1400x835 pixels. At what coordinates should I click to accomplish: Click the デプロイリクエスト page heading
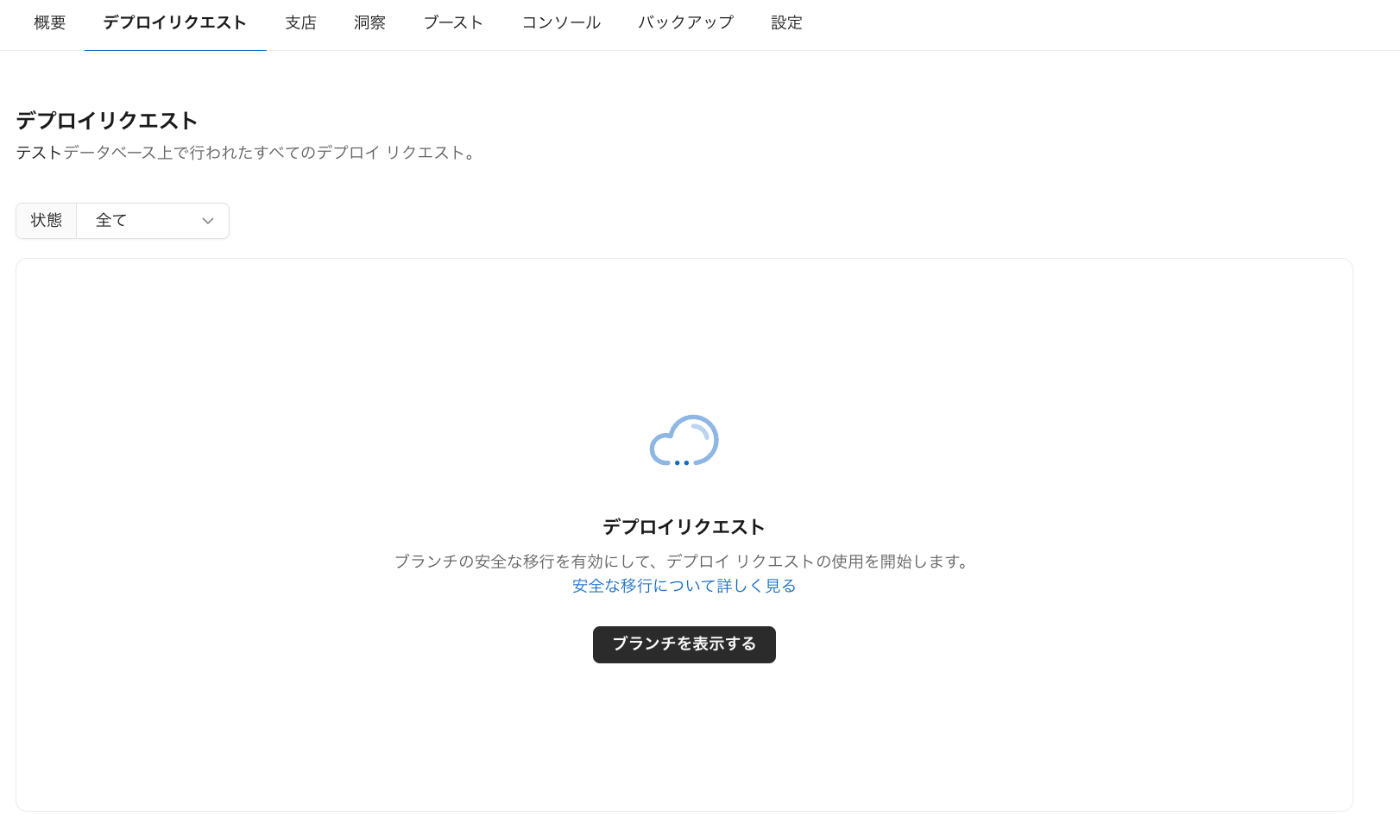(x=107, y=121)
